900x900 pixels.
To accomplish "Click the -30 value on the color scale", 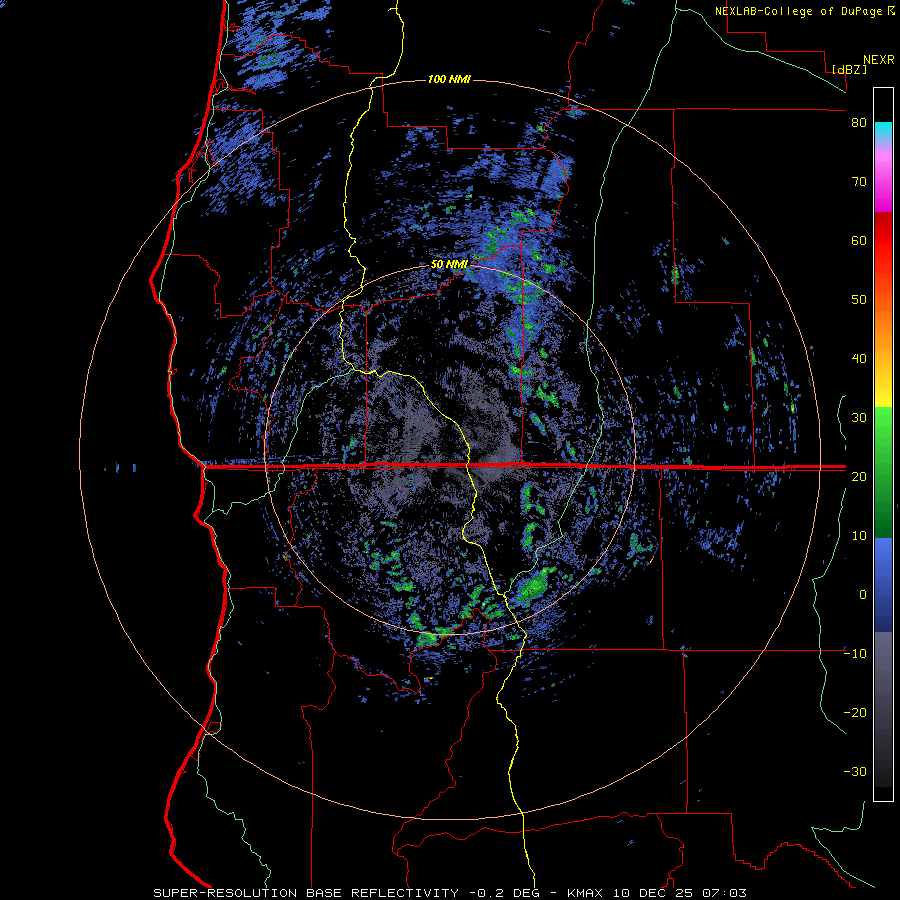I will coord(855,771).
